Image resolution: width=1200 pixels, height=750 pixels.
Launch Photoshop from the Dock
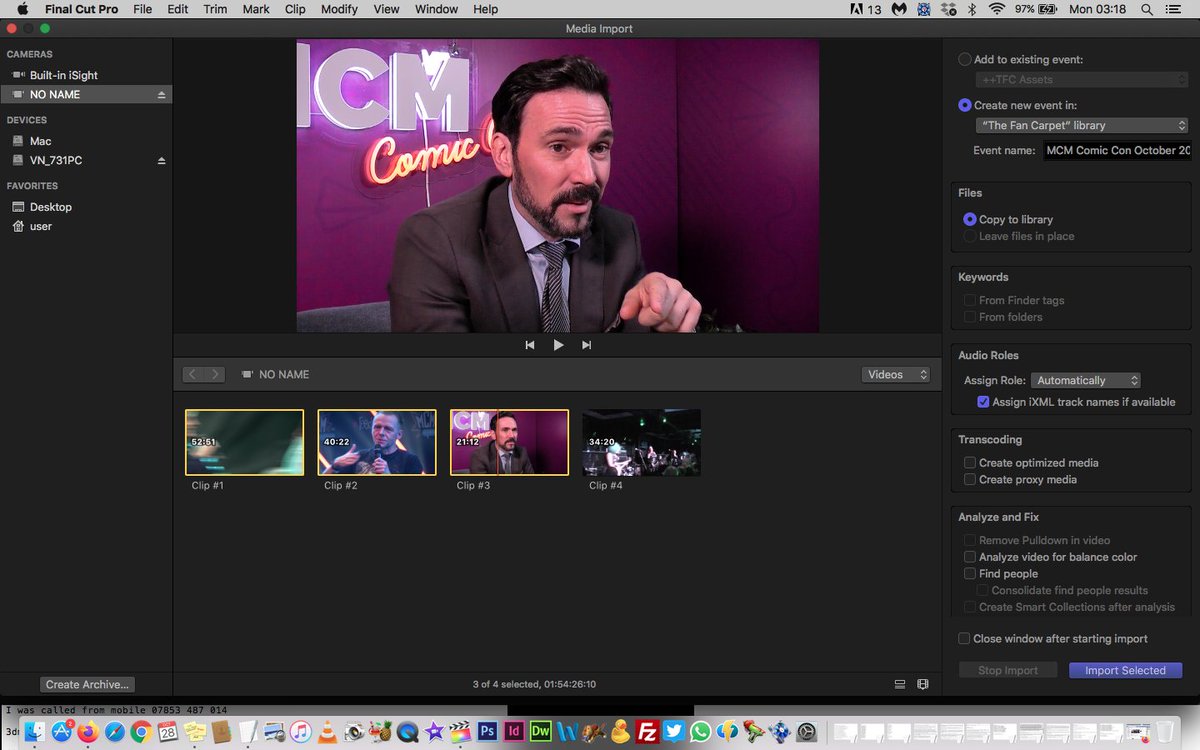tap(488, 731)
